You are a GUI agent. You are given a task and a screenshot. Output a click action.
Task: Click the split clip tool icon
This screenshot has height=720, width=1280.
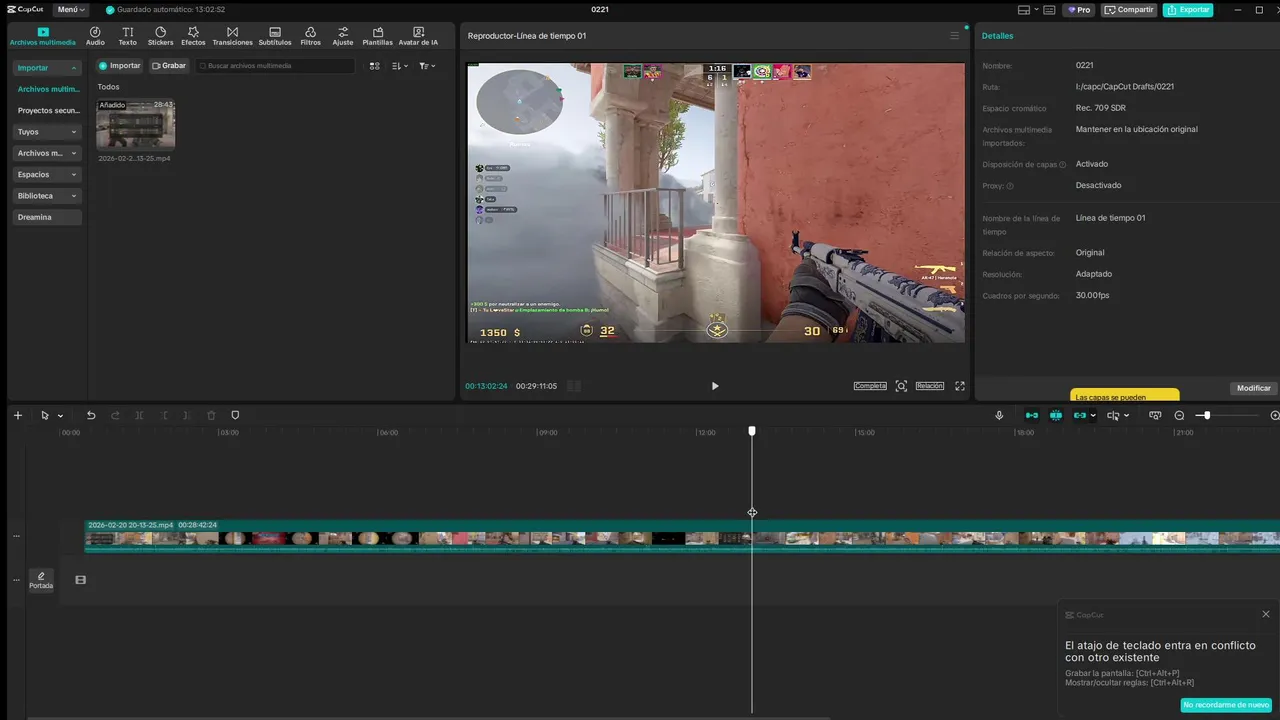pos(139,415)
